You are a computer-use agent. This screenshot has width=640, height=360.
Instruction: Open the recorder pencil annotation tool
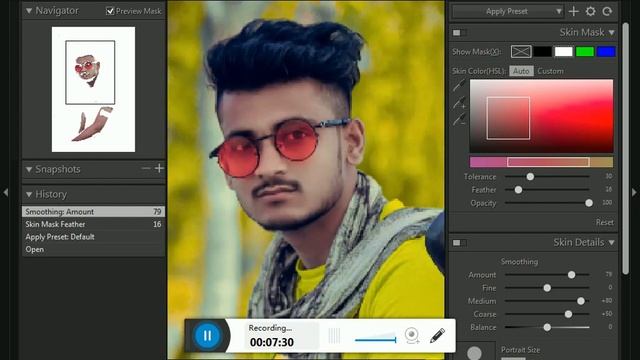[437, 336]
